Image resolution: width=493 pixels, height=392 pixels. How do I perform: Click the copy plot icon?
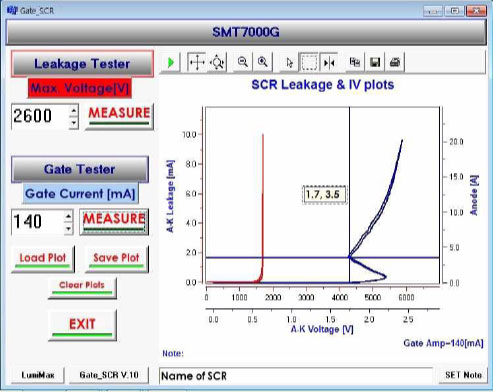(x=355, y=62)
